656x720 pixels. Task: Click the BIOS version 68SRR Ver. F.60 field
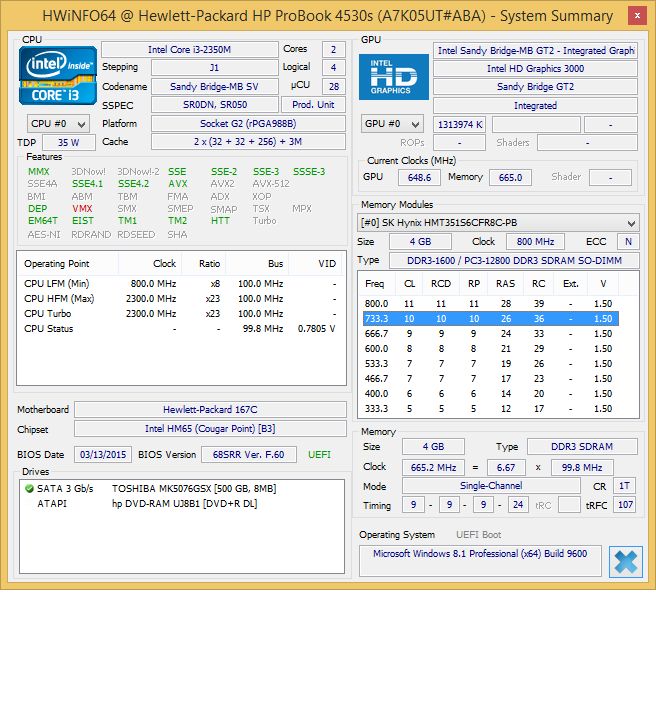tap(249, 455)
